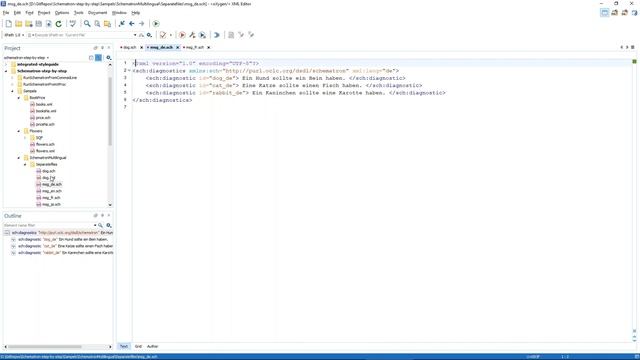Click the Format and Indent toolbar icon
640x360 pixels.
(x=231, y=35)
